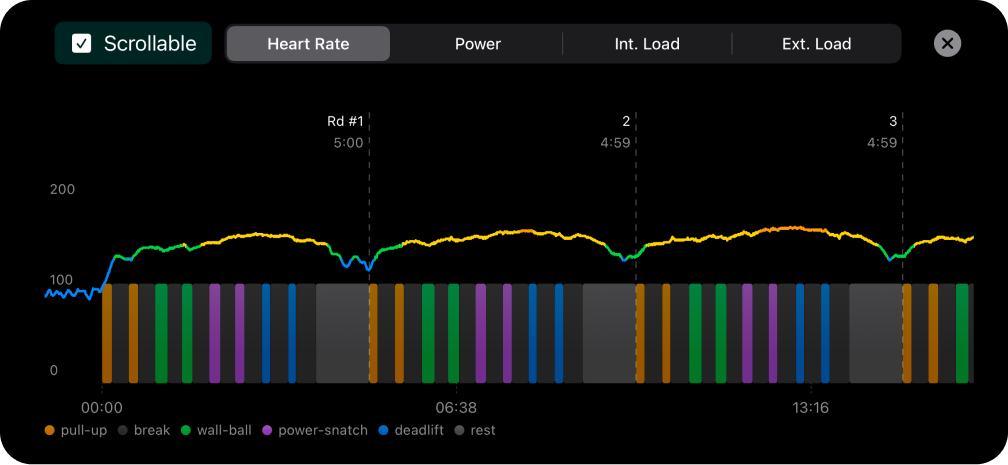Show the Ext. Load tab
1008x465 pixels.
[817, 44]
